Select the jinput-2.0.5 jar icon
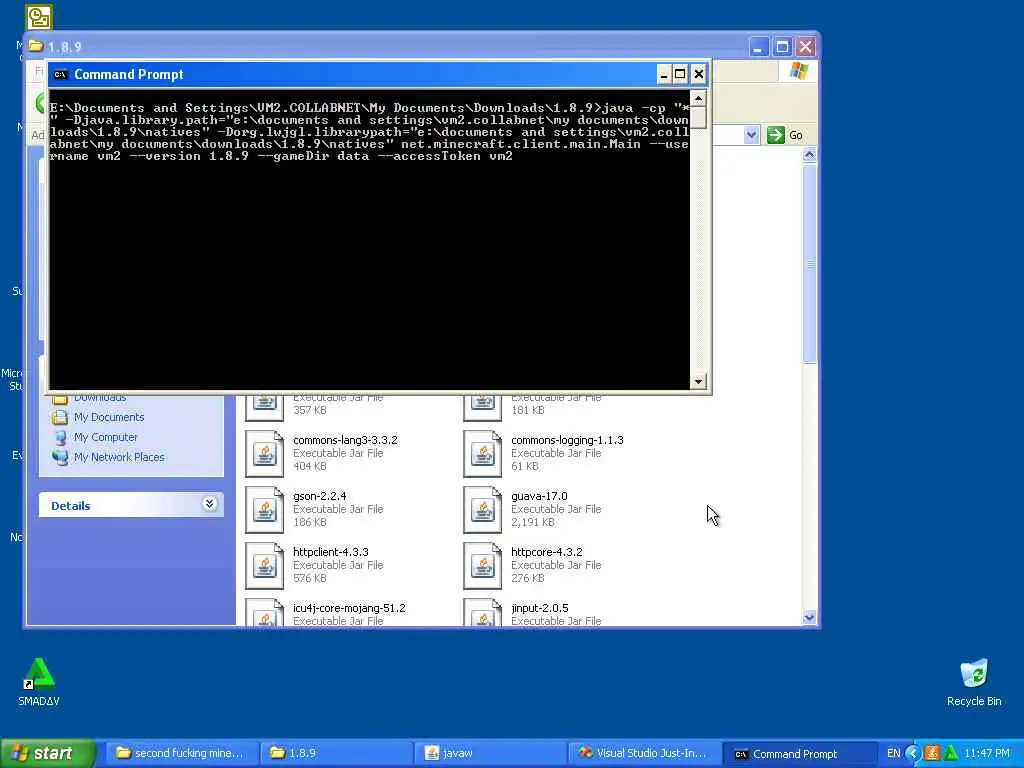1024x768 pixels. click(483, 613)
